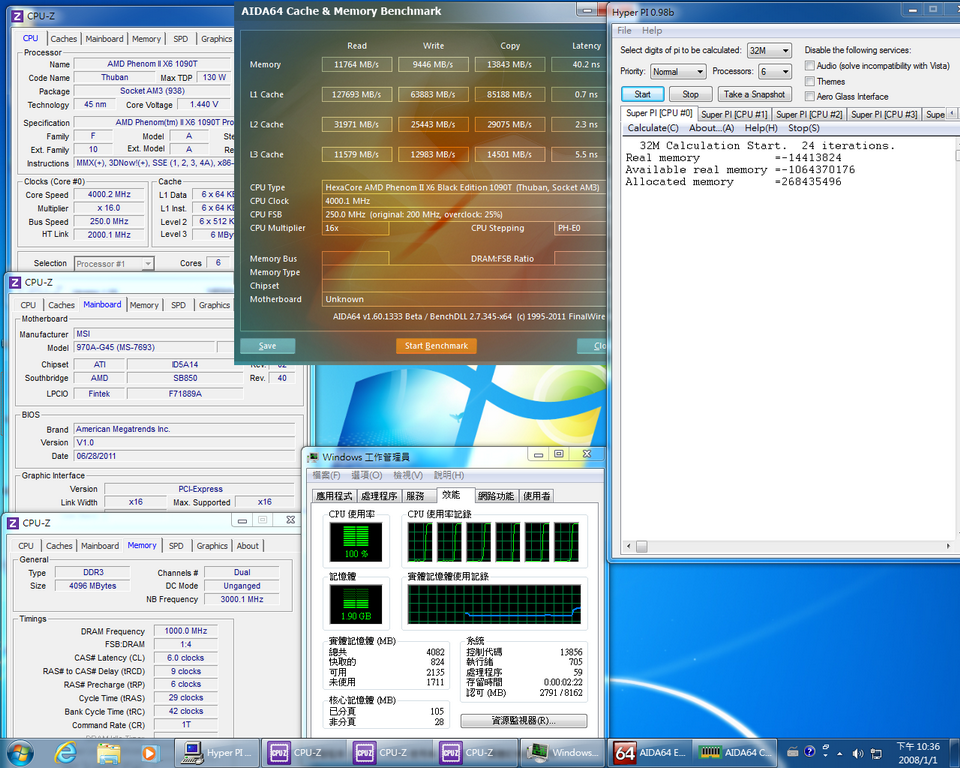Select Super PI [CPU #3] tab
This screenshot has height=768, width=960.
(884, 114)
